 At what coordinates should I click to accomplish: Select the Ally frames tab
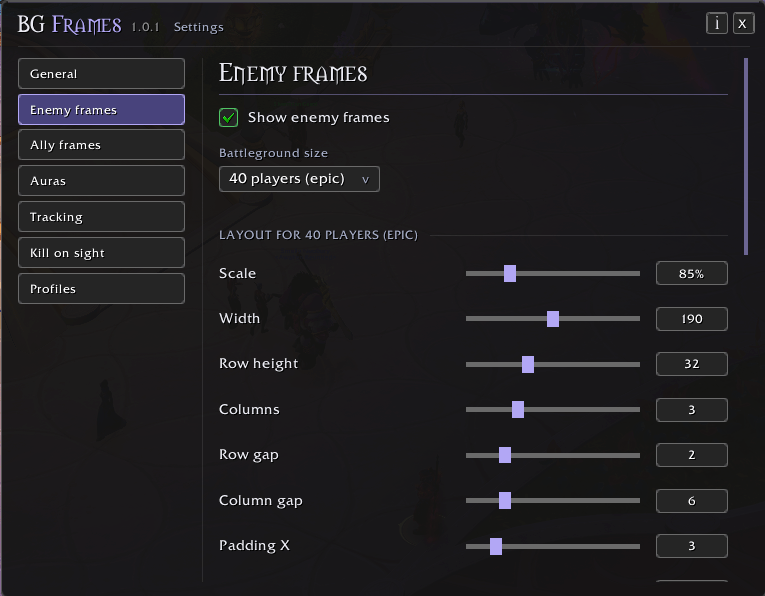pyautogui.click(x=101, y=145)
